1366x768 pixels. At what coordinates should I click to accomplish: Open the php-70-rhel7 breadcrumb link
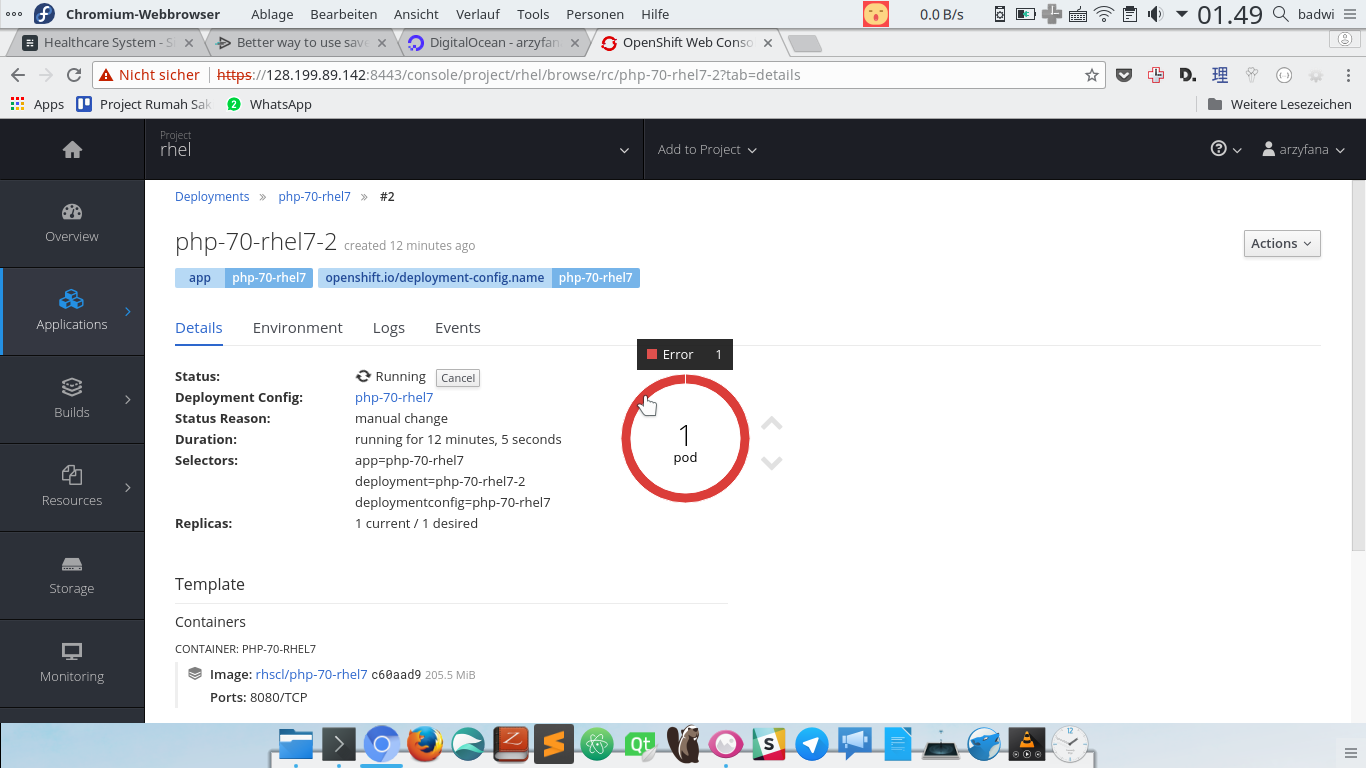pyautogui.click(x=314, y=197)
